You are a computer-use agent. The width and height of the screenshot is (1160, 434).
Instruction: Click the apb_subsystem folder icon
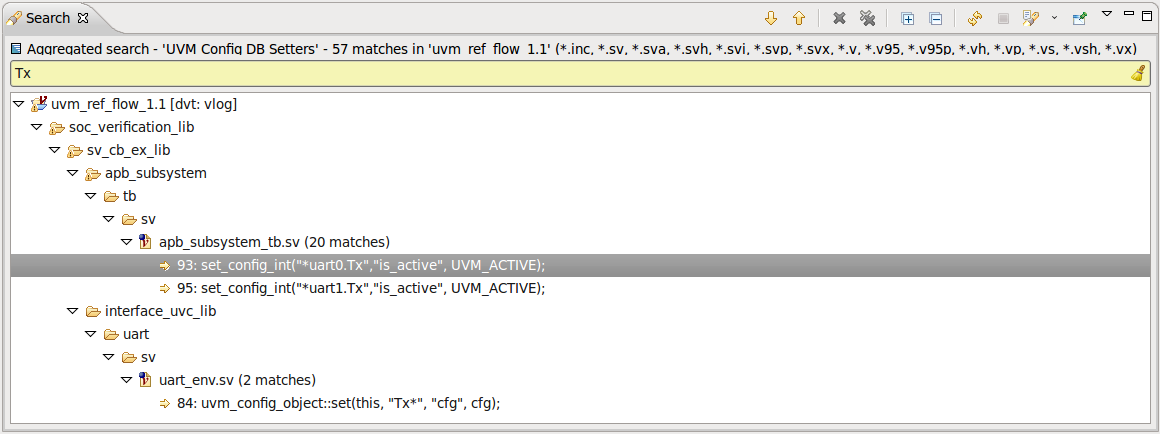[x=92, y=174]
